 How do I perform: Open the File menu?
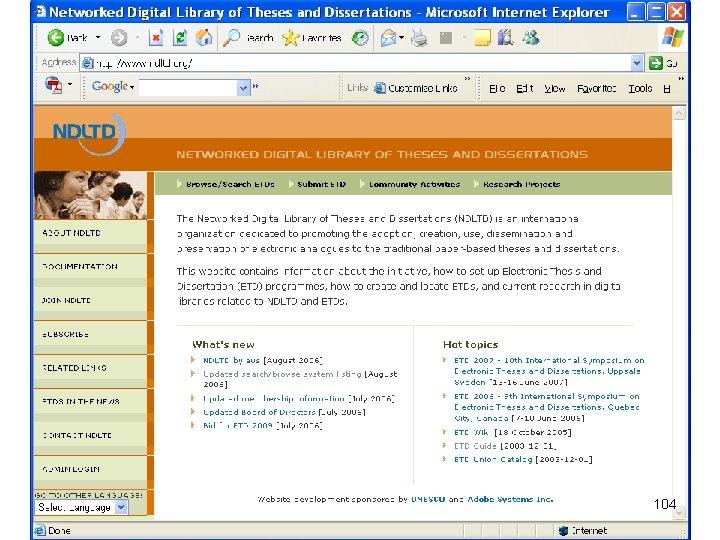click(497, 88)
